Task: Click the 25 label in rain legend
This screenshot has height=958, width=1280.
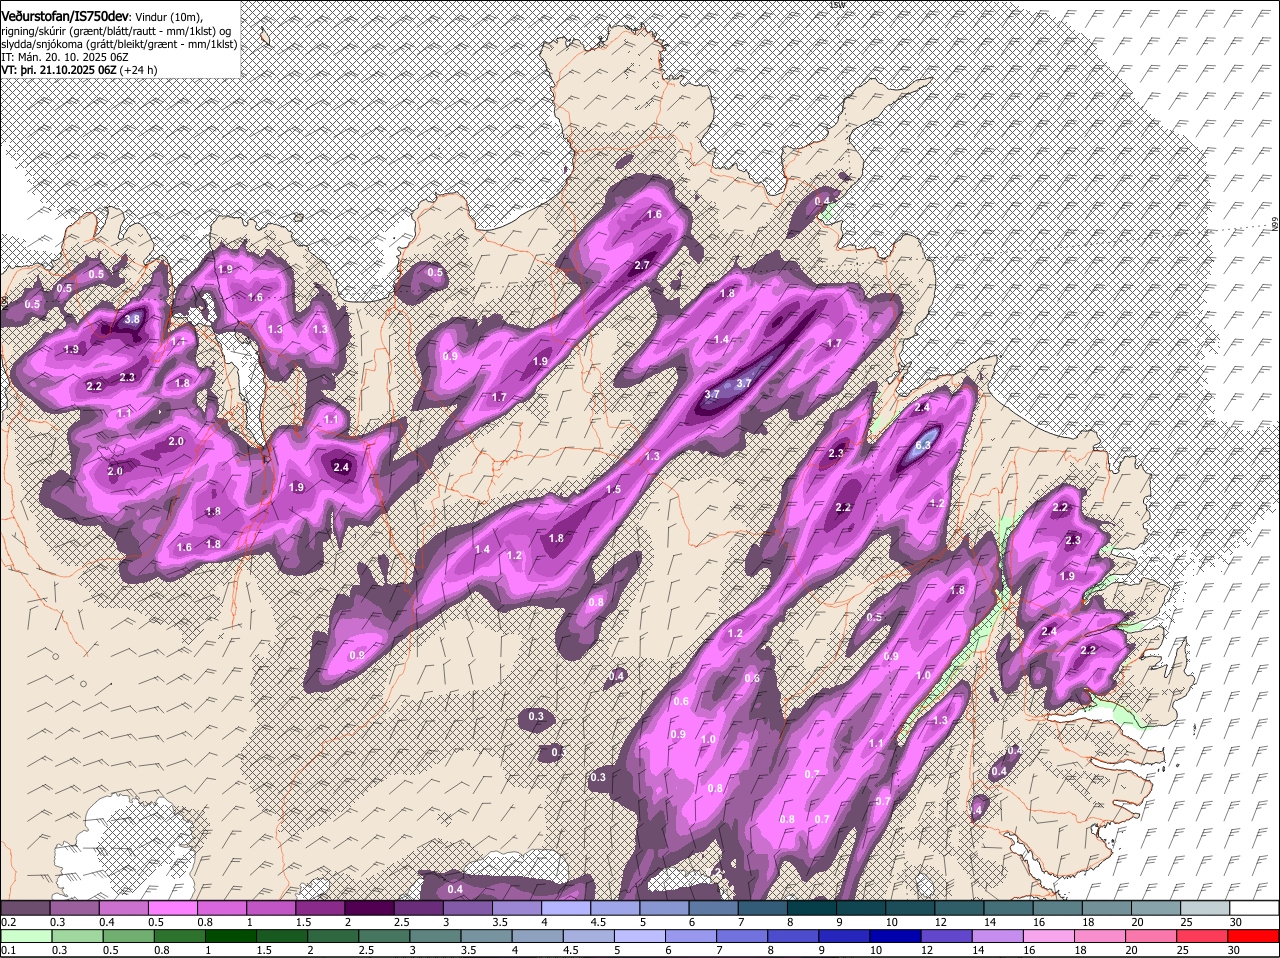Action: coord(1181,950)
